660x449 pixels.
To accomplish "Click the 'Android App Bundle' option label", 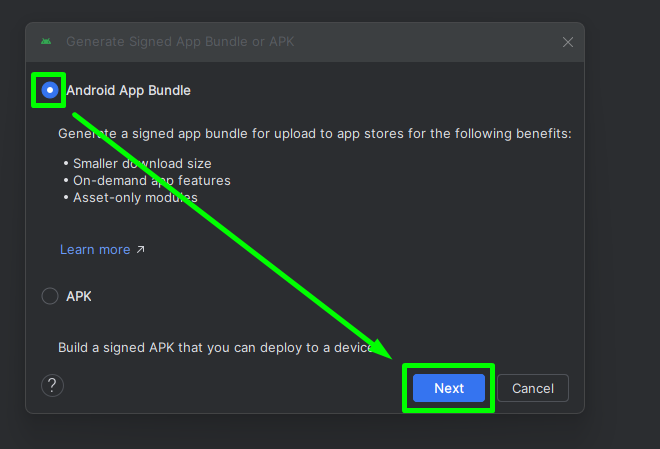I will [128, 90].
